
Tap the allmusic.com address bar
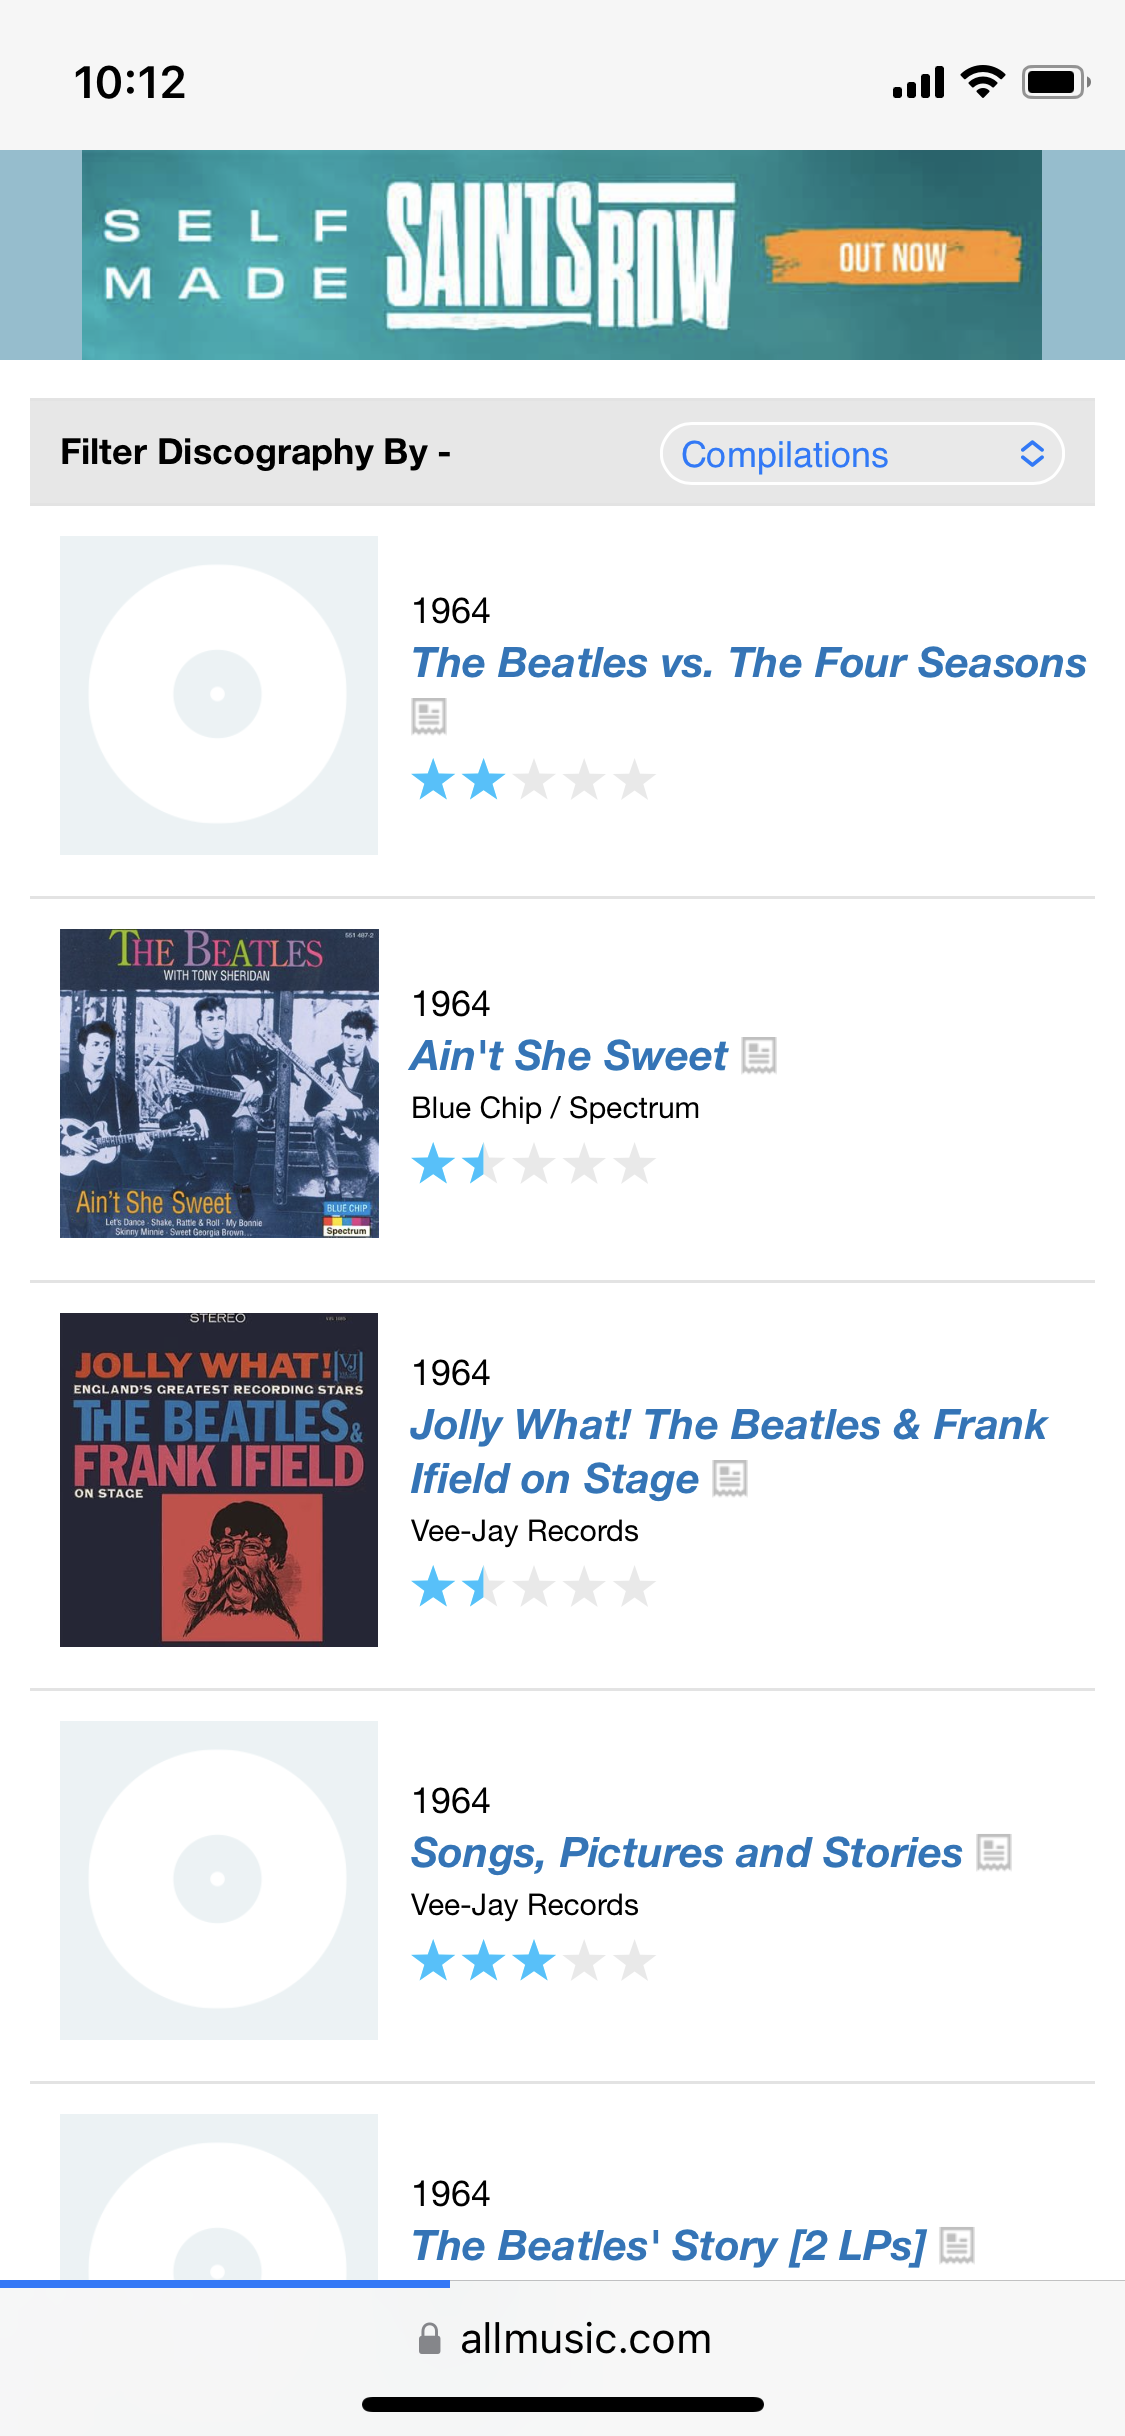[x=585, y=2339]
